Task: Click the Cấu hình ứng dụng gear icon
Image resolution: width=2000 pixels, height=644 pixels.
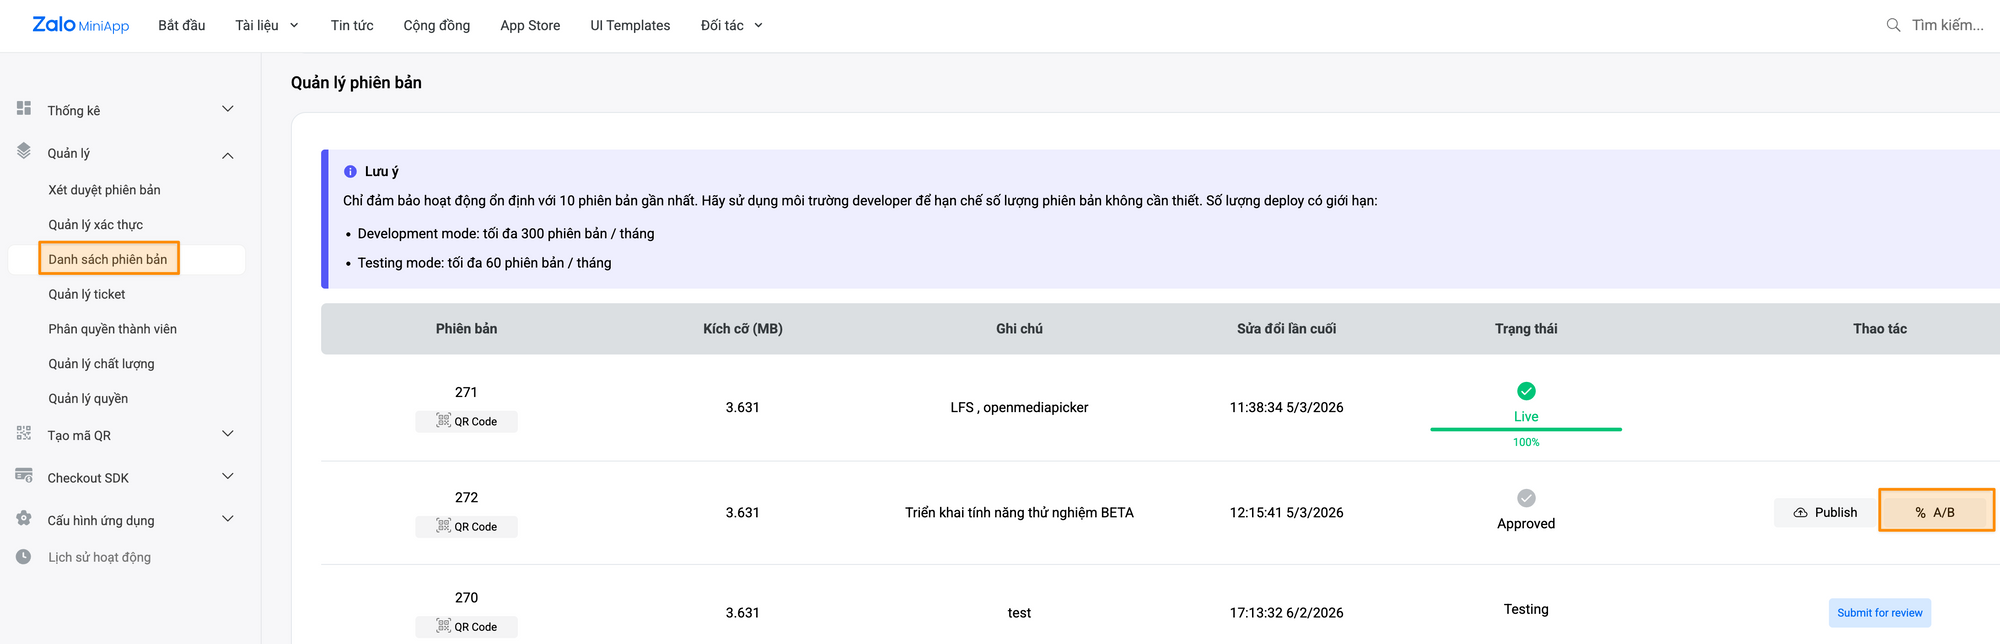Action: point(24,519)
